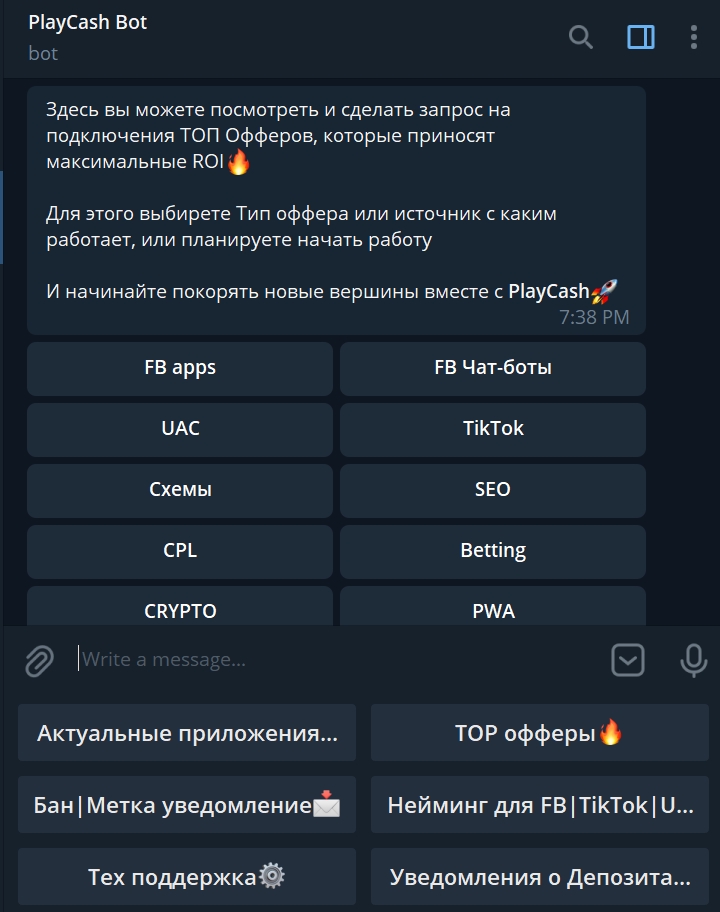
Task: Click the paperclip attach file icon
Action: pyautogui.click(x=40, y=661)
